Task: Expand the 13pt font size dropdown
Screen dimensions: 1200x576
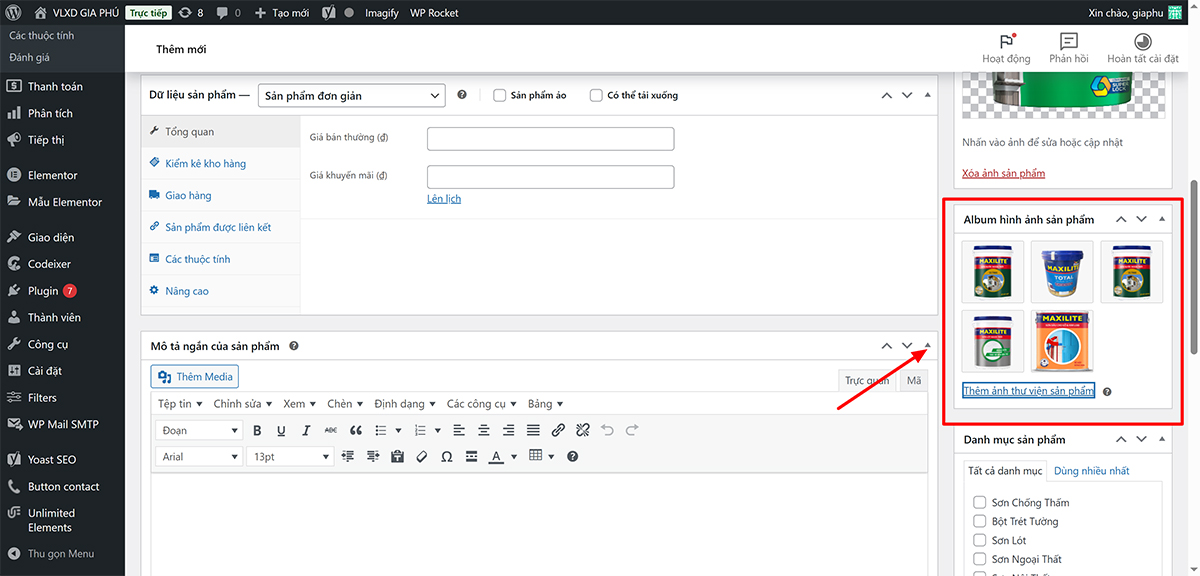Action: point(289,457)
